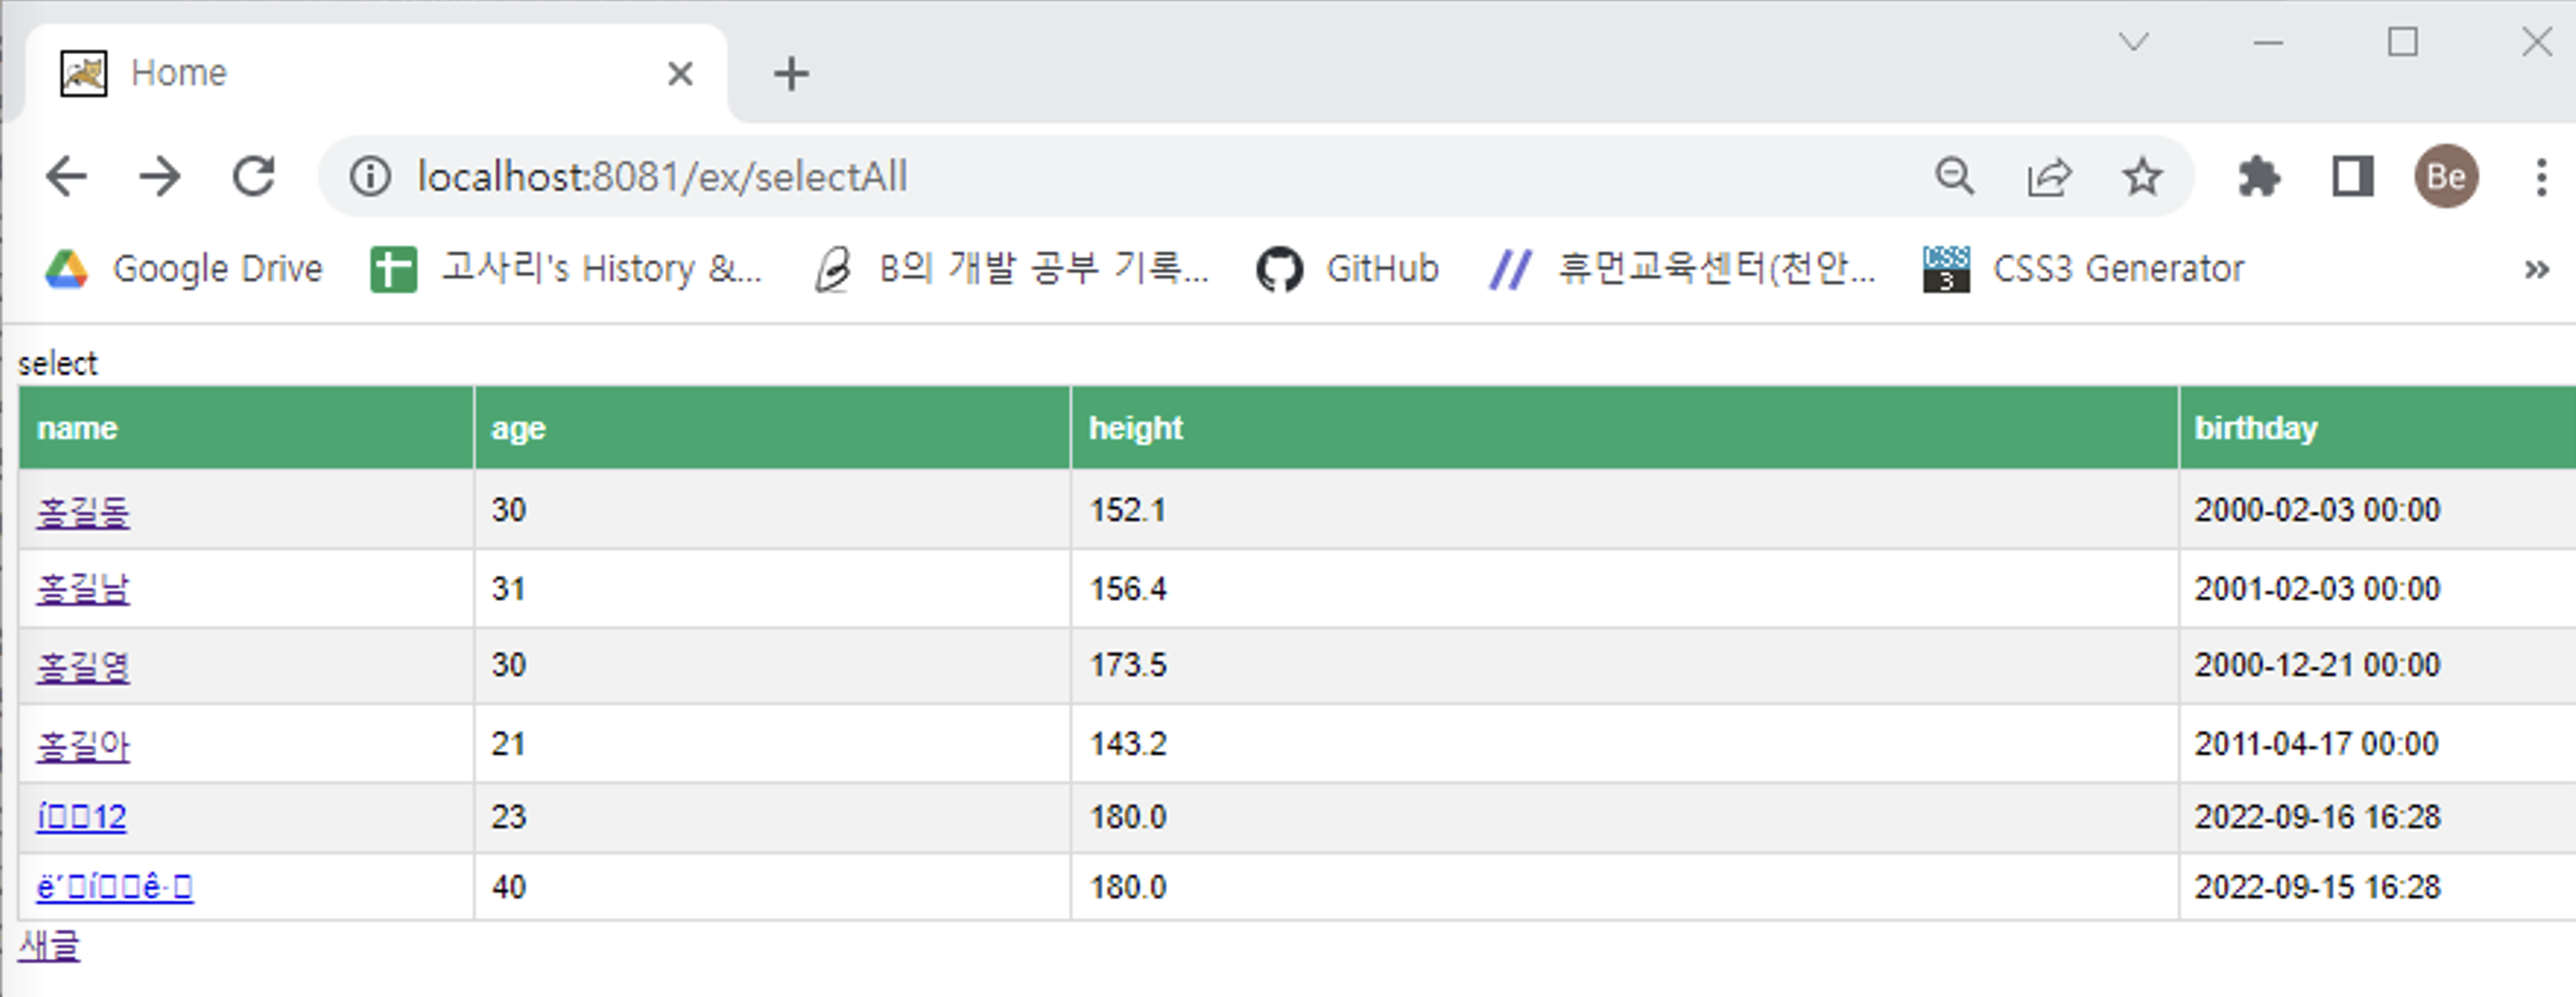Screen dimensions: 2576x997
Task: Open the 홍길동 name link
Action: 83,511
